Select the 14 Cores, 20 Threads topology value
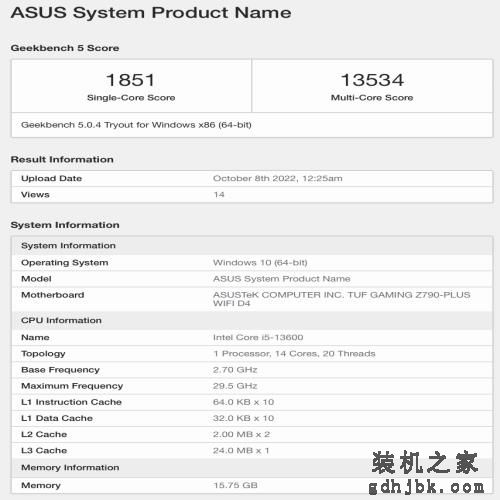 pyautogui.click(x=294, y=354)
